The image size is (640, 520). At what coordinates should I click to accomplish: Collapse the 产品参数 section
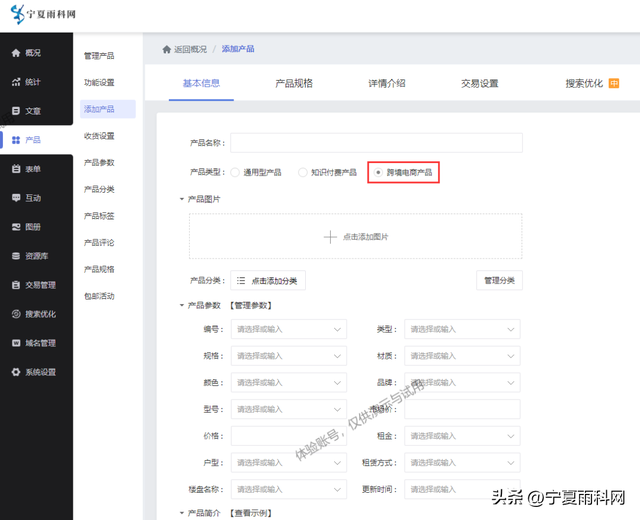[182, 305]
